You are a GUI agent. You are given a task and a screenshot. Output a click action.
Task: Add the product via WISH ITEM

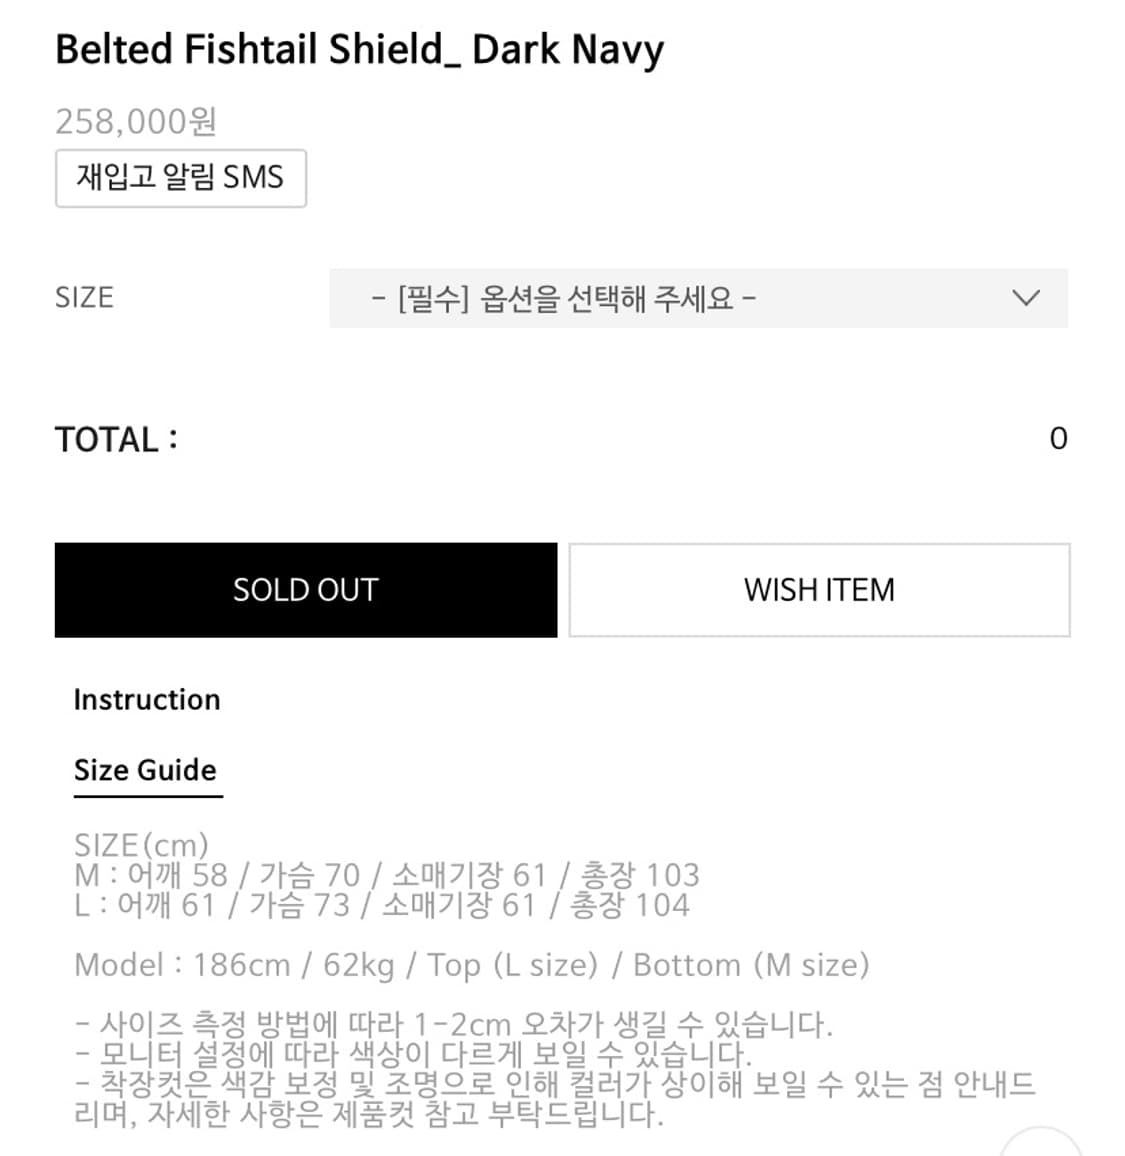[x=819, y=590]
